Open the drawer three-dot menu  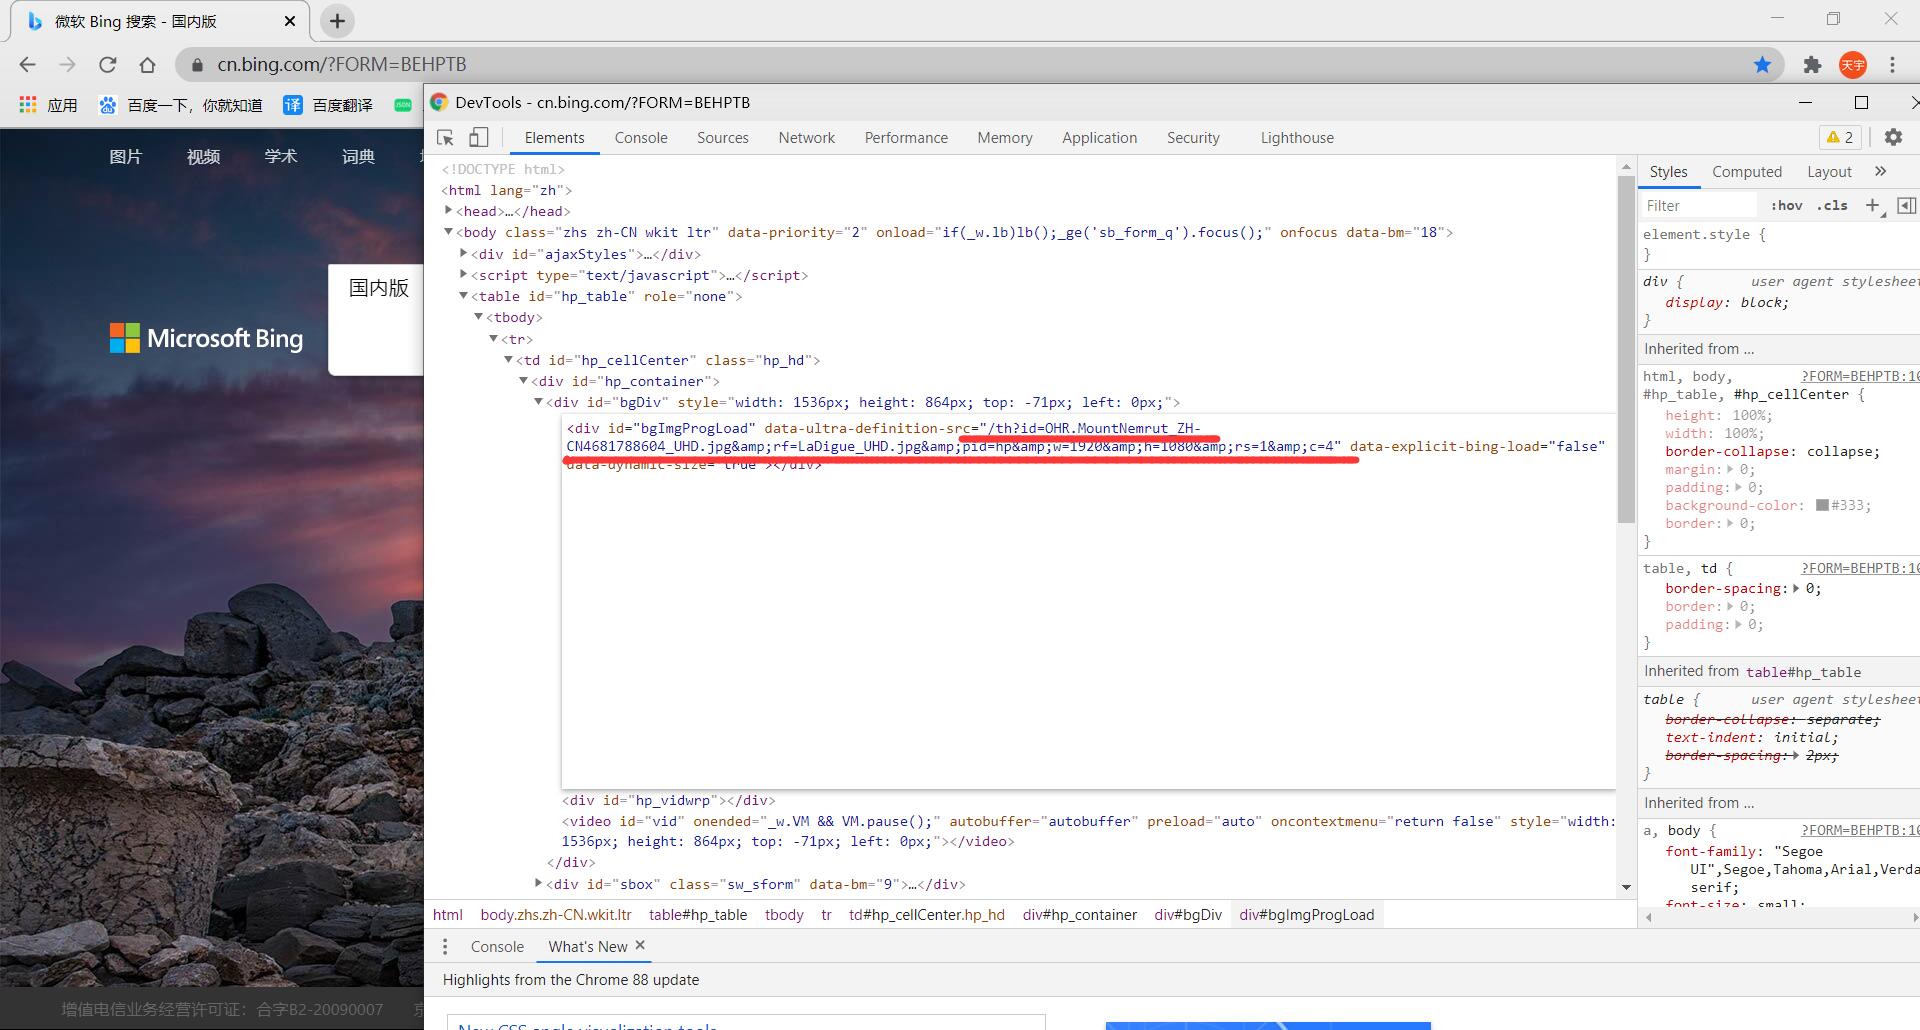(x=446, y=946)
